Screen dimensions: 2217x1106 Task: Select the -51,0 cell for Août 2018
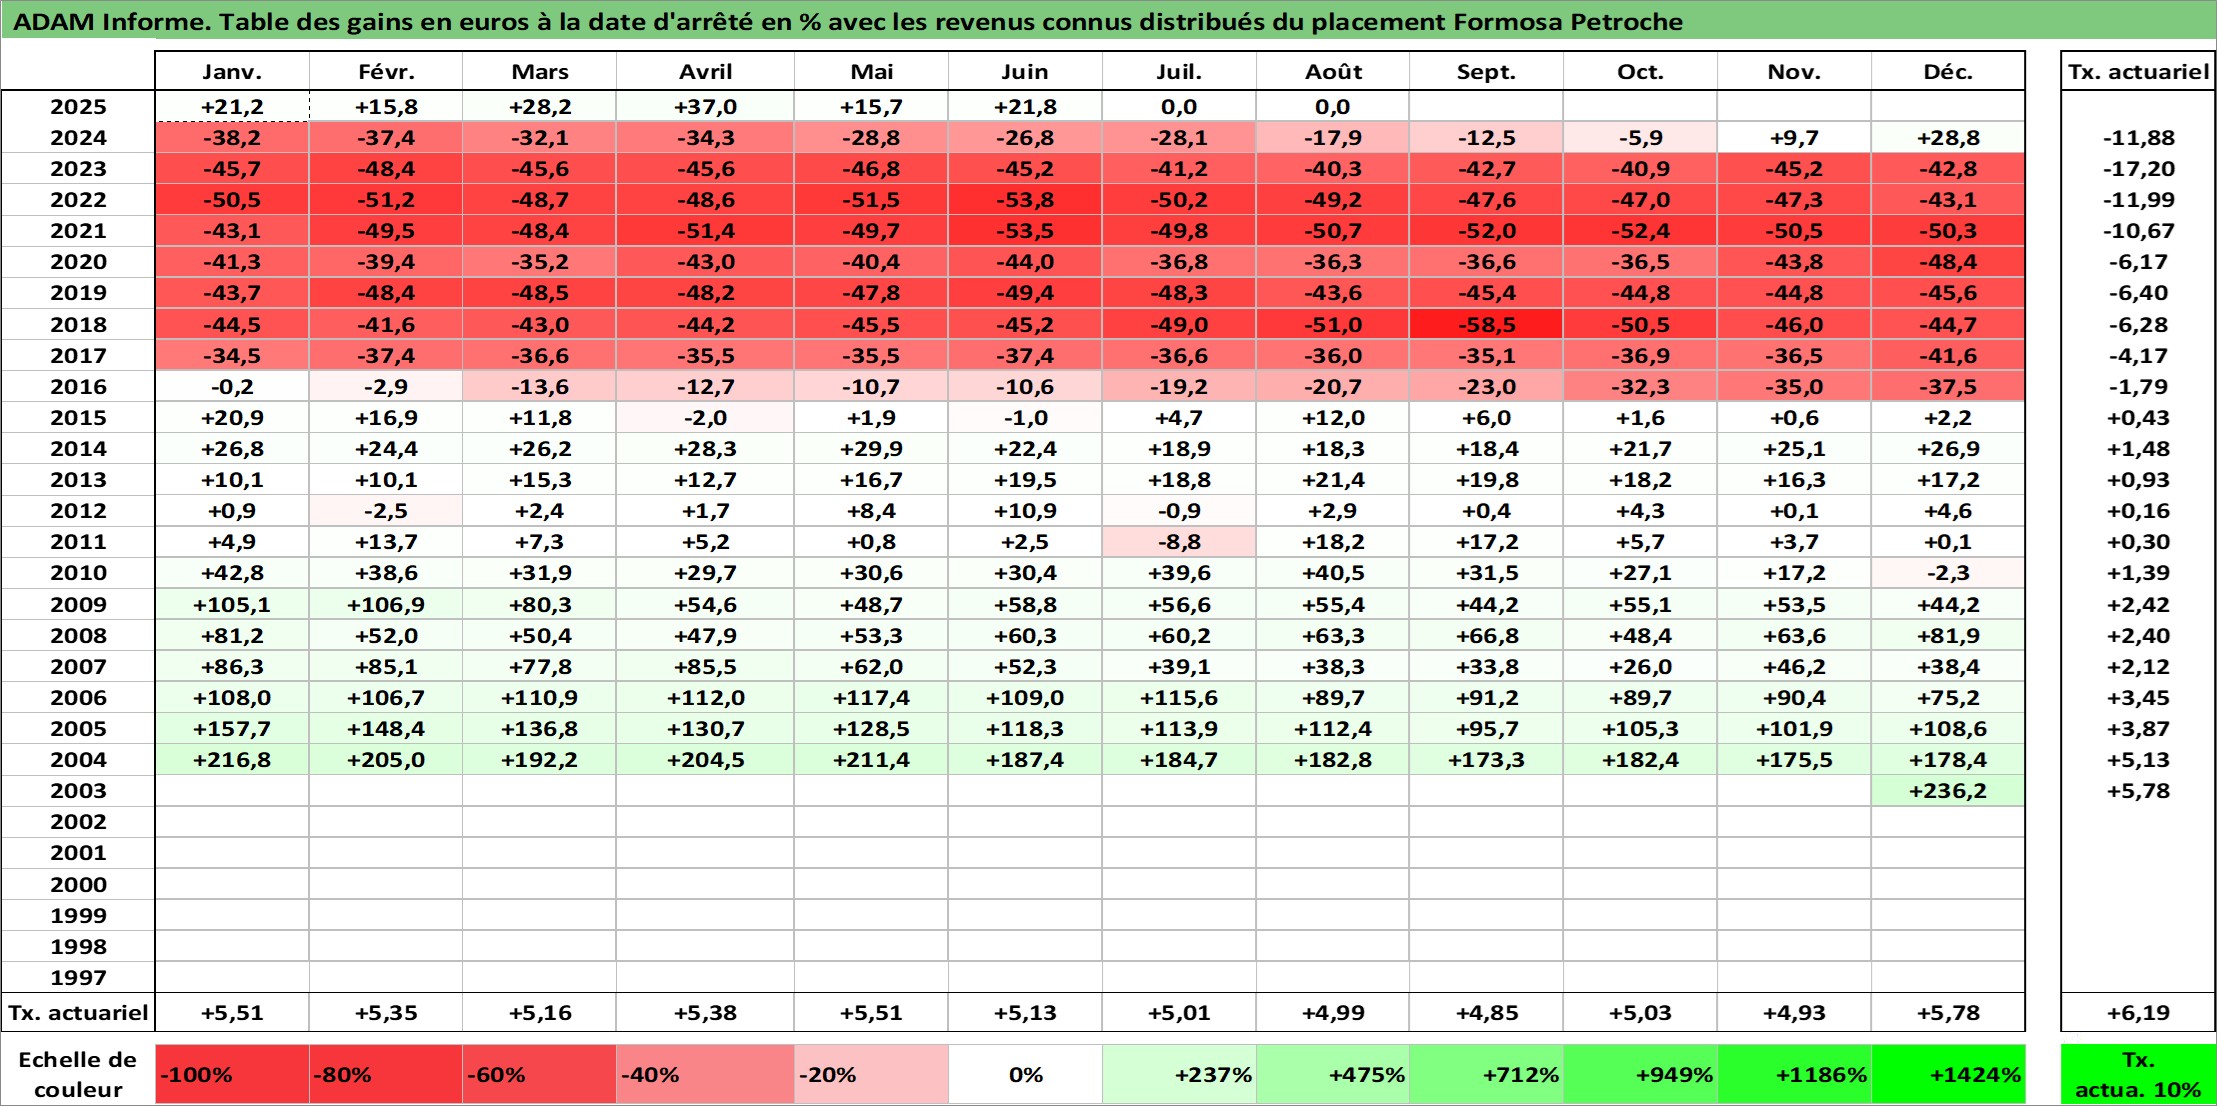pyautogui.click(x=1333, y=325)
